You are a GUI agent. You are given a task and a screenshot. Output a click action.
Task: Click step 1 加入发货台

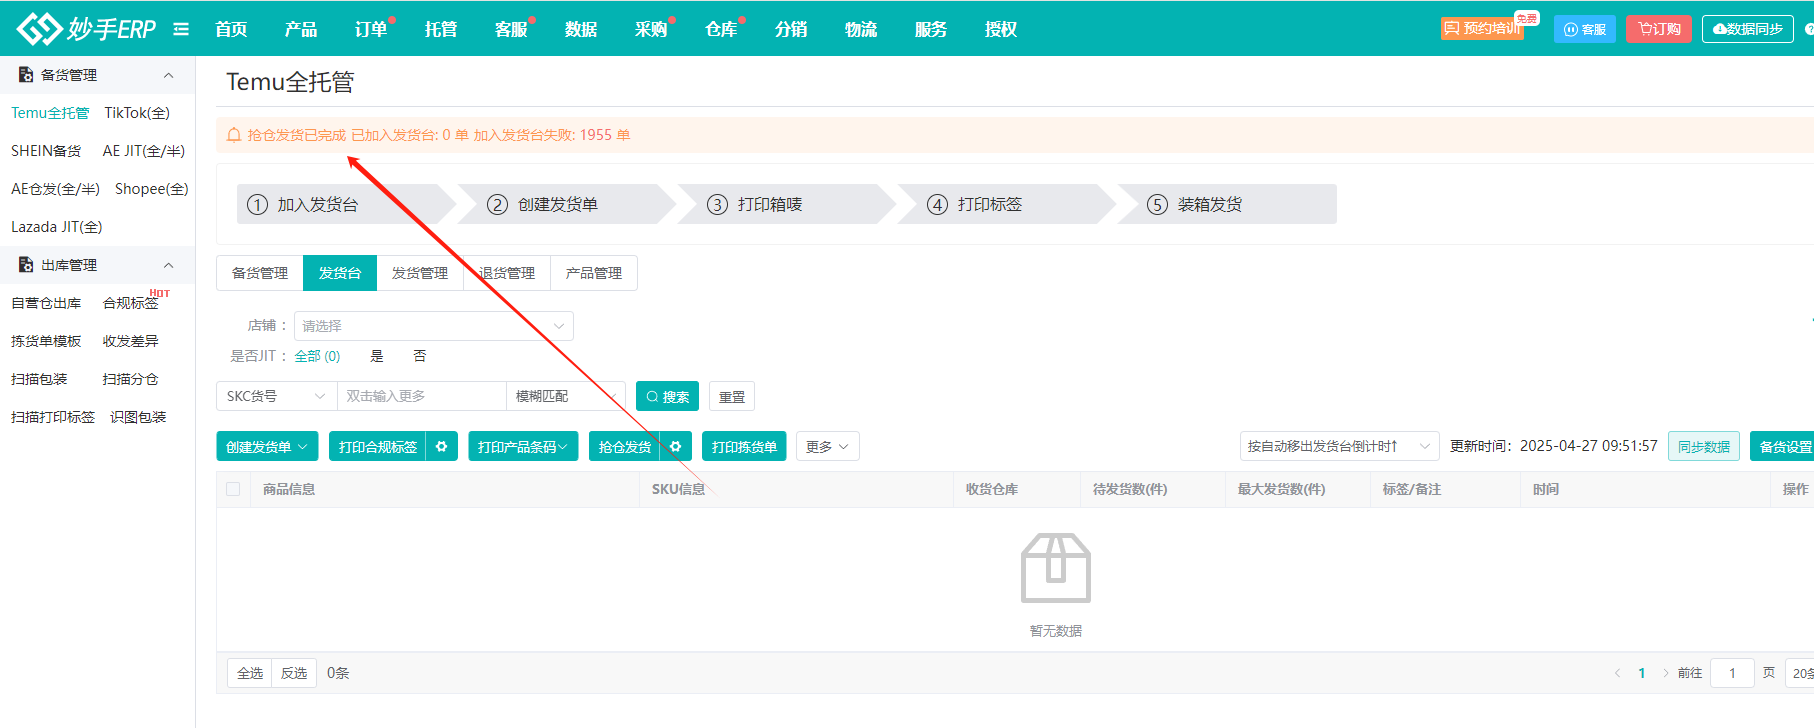345,204
